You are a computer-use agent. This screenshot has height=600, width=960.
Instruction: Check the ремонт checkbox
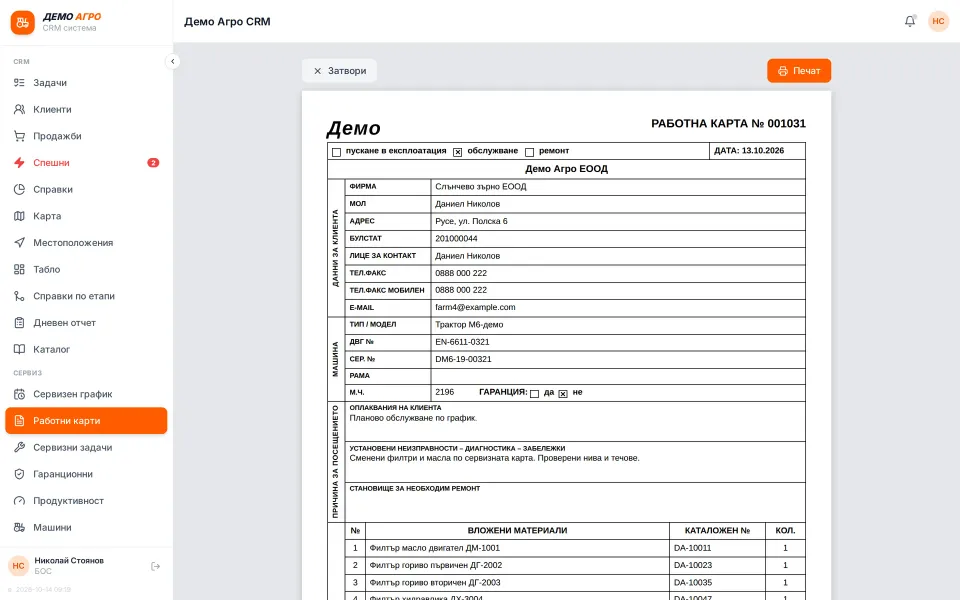coord(530,152)
